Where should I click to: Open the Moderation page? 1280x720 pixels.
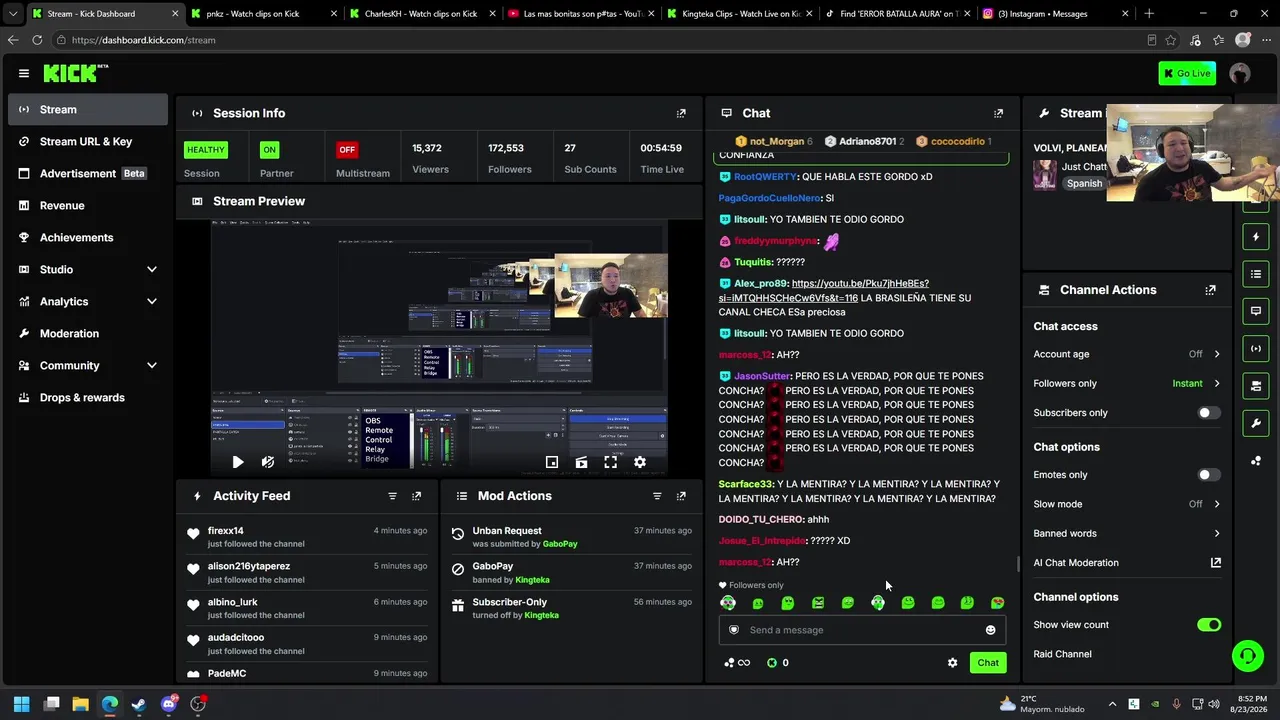pyautogui.click(x=88, y=333)
